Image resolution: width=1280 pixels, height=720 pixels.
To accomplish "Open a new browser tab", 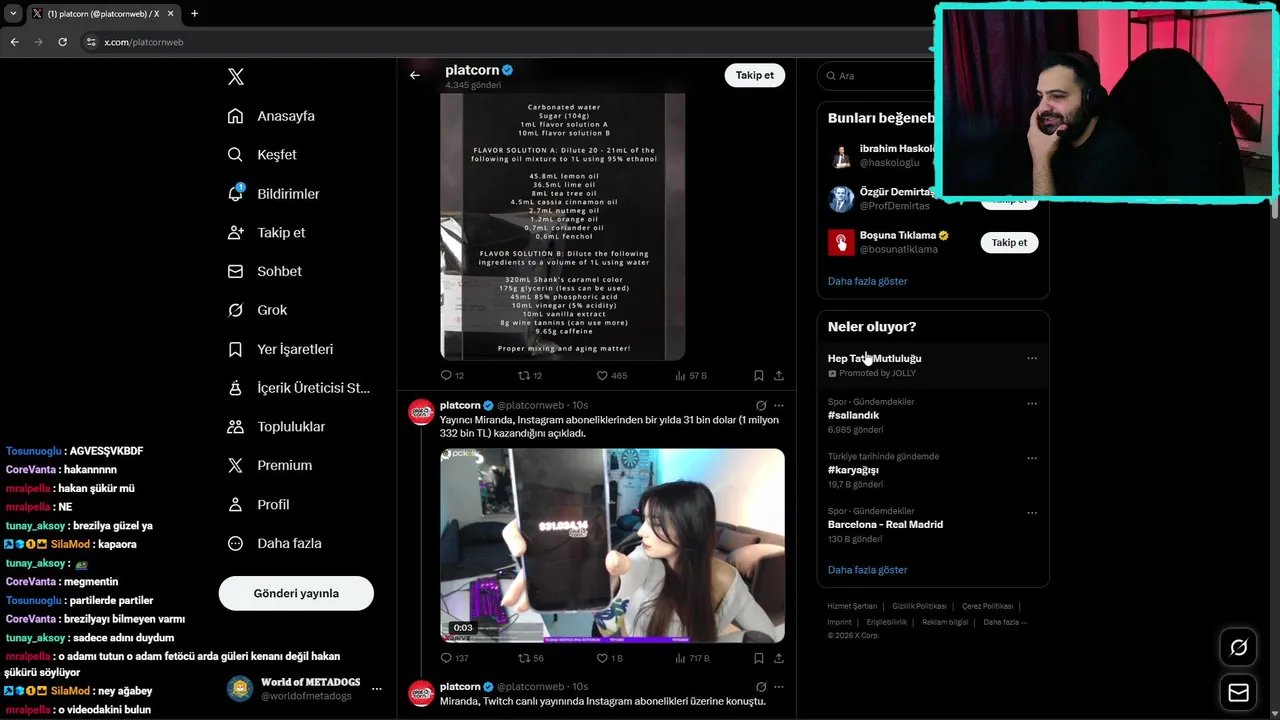I will coord(194,13).
